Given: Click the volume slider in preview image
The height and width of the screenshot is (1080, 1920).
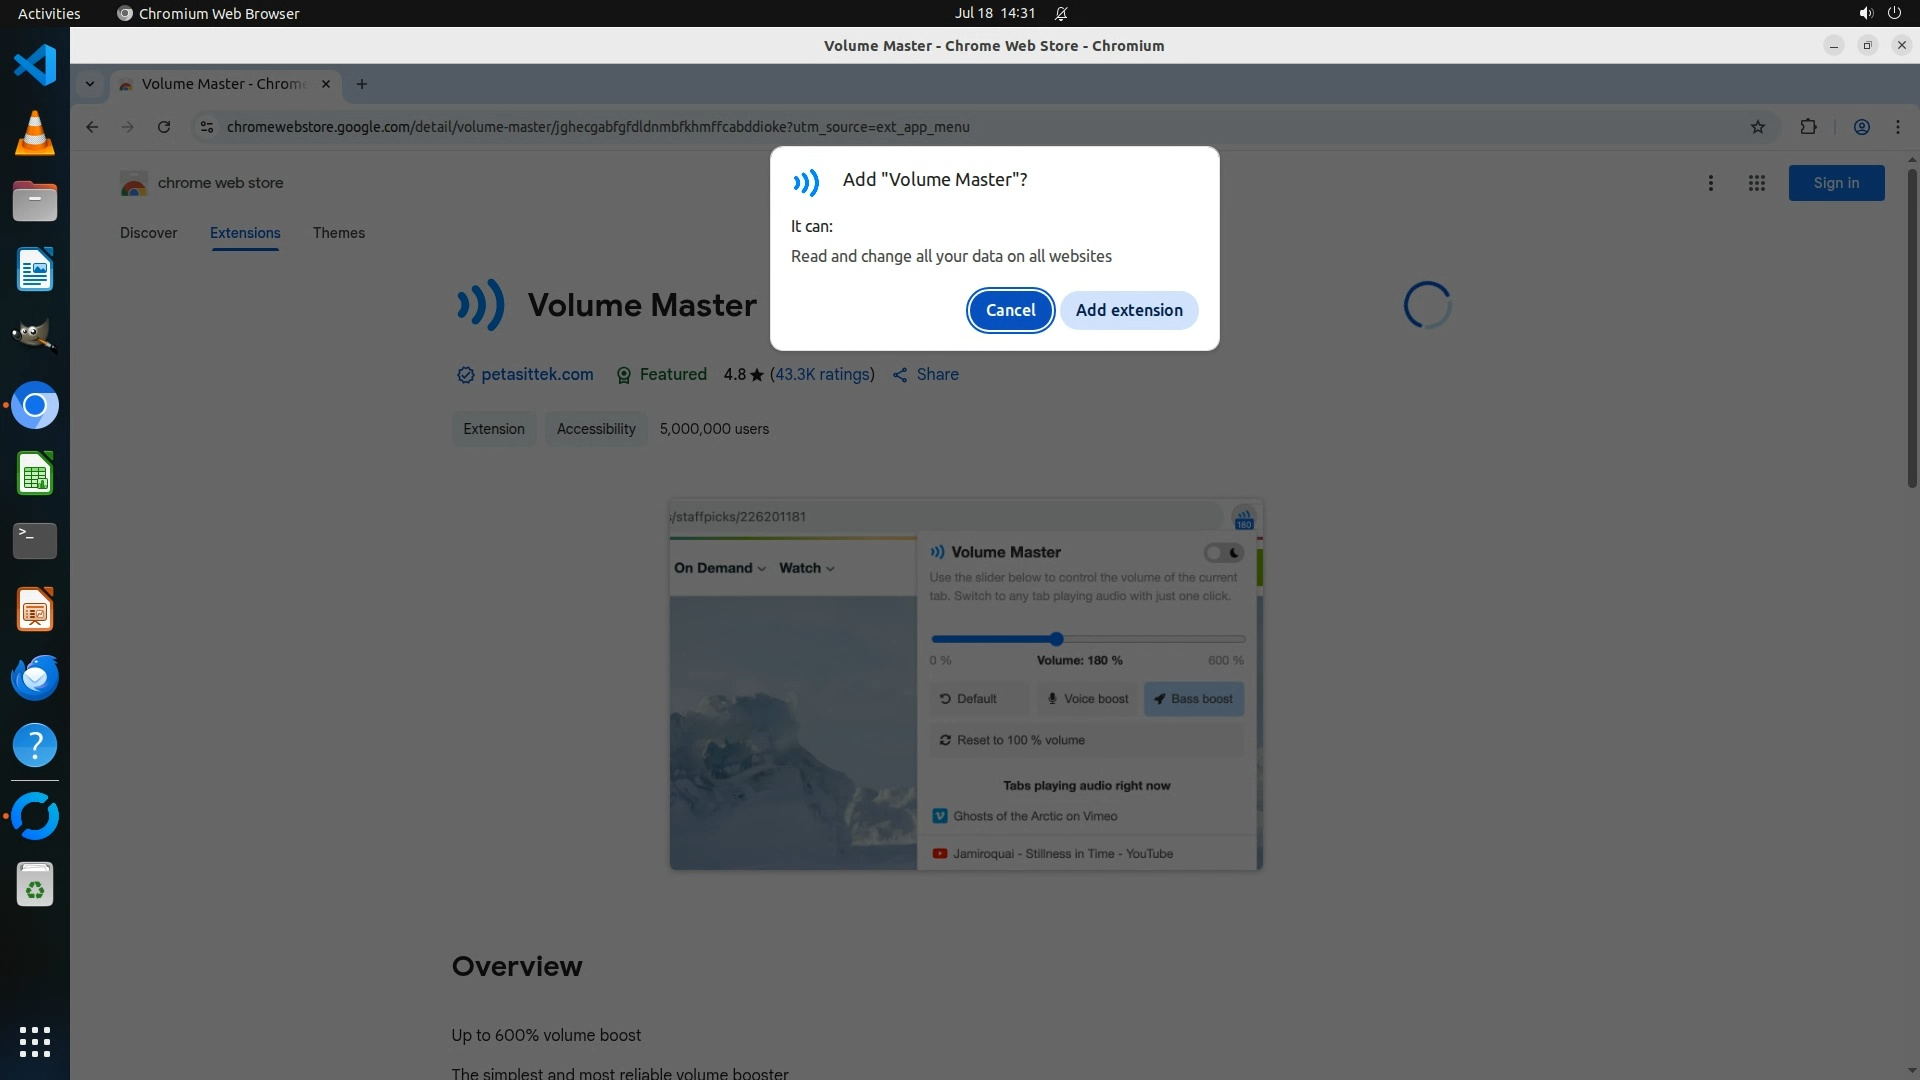Looking at the screenshot, I should (x=1056, y=639).
